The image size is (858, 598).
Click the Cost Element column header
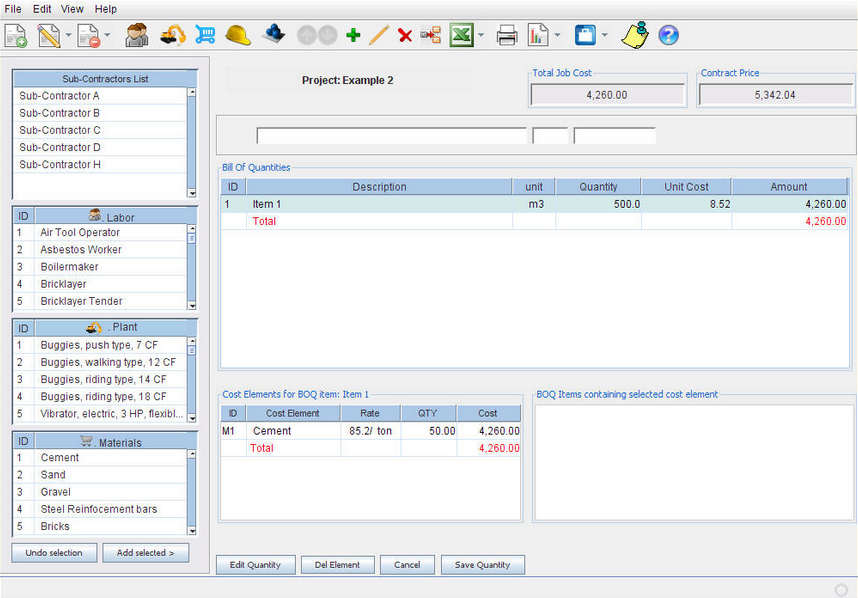tap(293, 413)
